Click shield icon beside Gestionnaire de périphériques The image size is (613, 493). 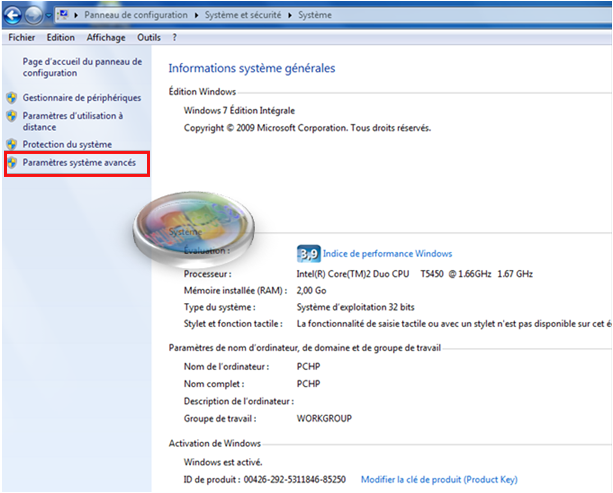12,98
